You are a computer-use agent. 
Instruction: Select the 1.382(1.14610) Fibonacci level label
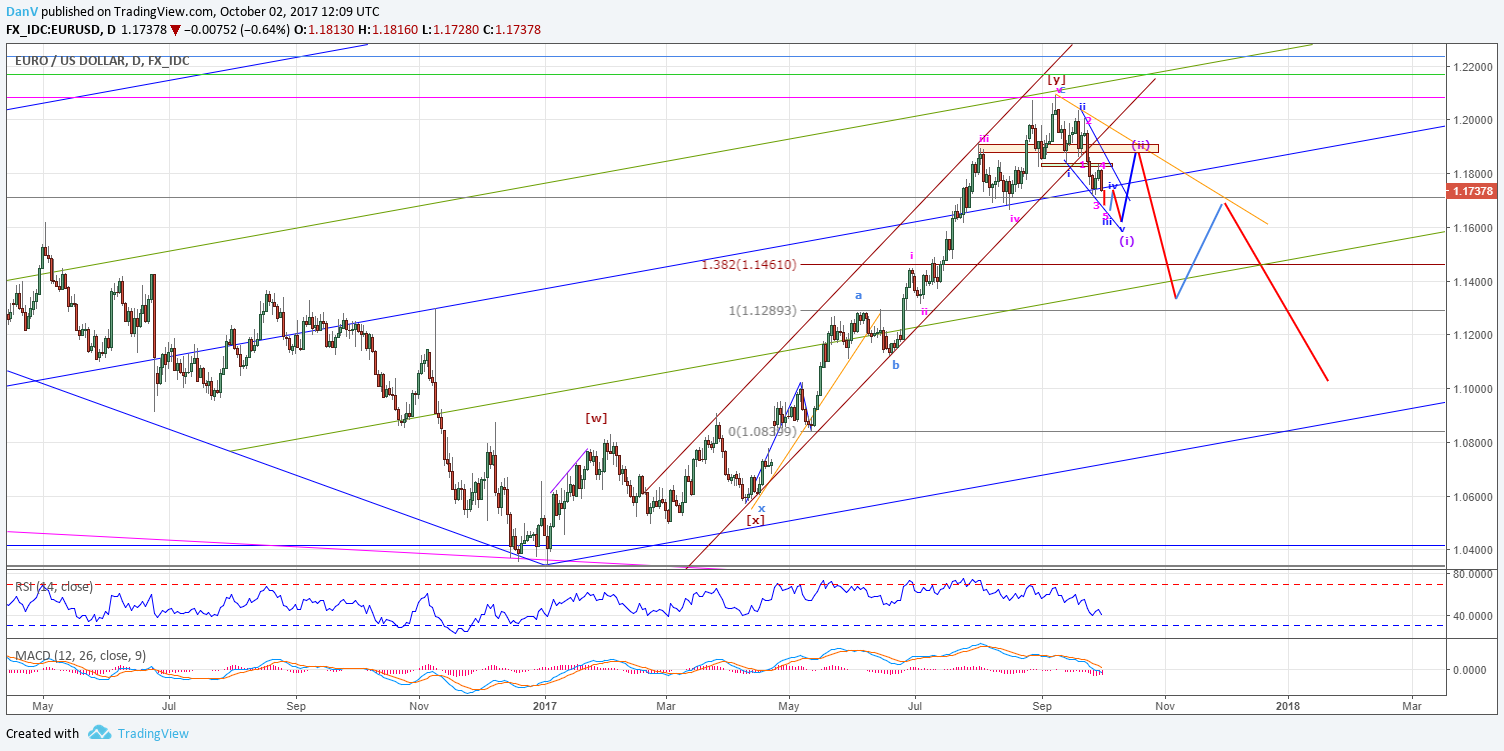click(x=749, y=265)
